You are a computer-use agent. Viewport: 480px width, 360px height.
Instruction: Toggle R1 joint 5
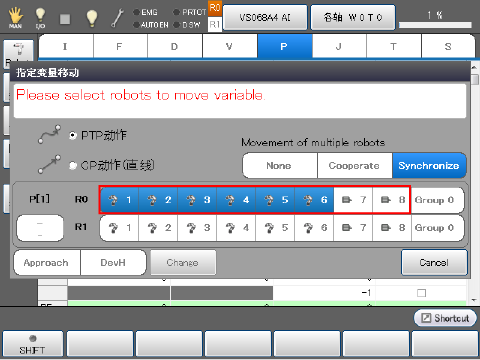point(275,228)
